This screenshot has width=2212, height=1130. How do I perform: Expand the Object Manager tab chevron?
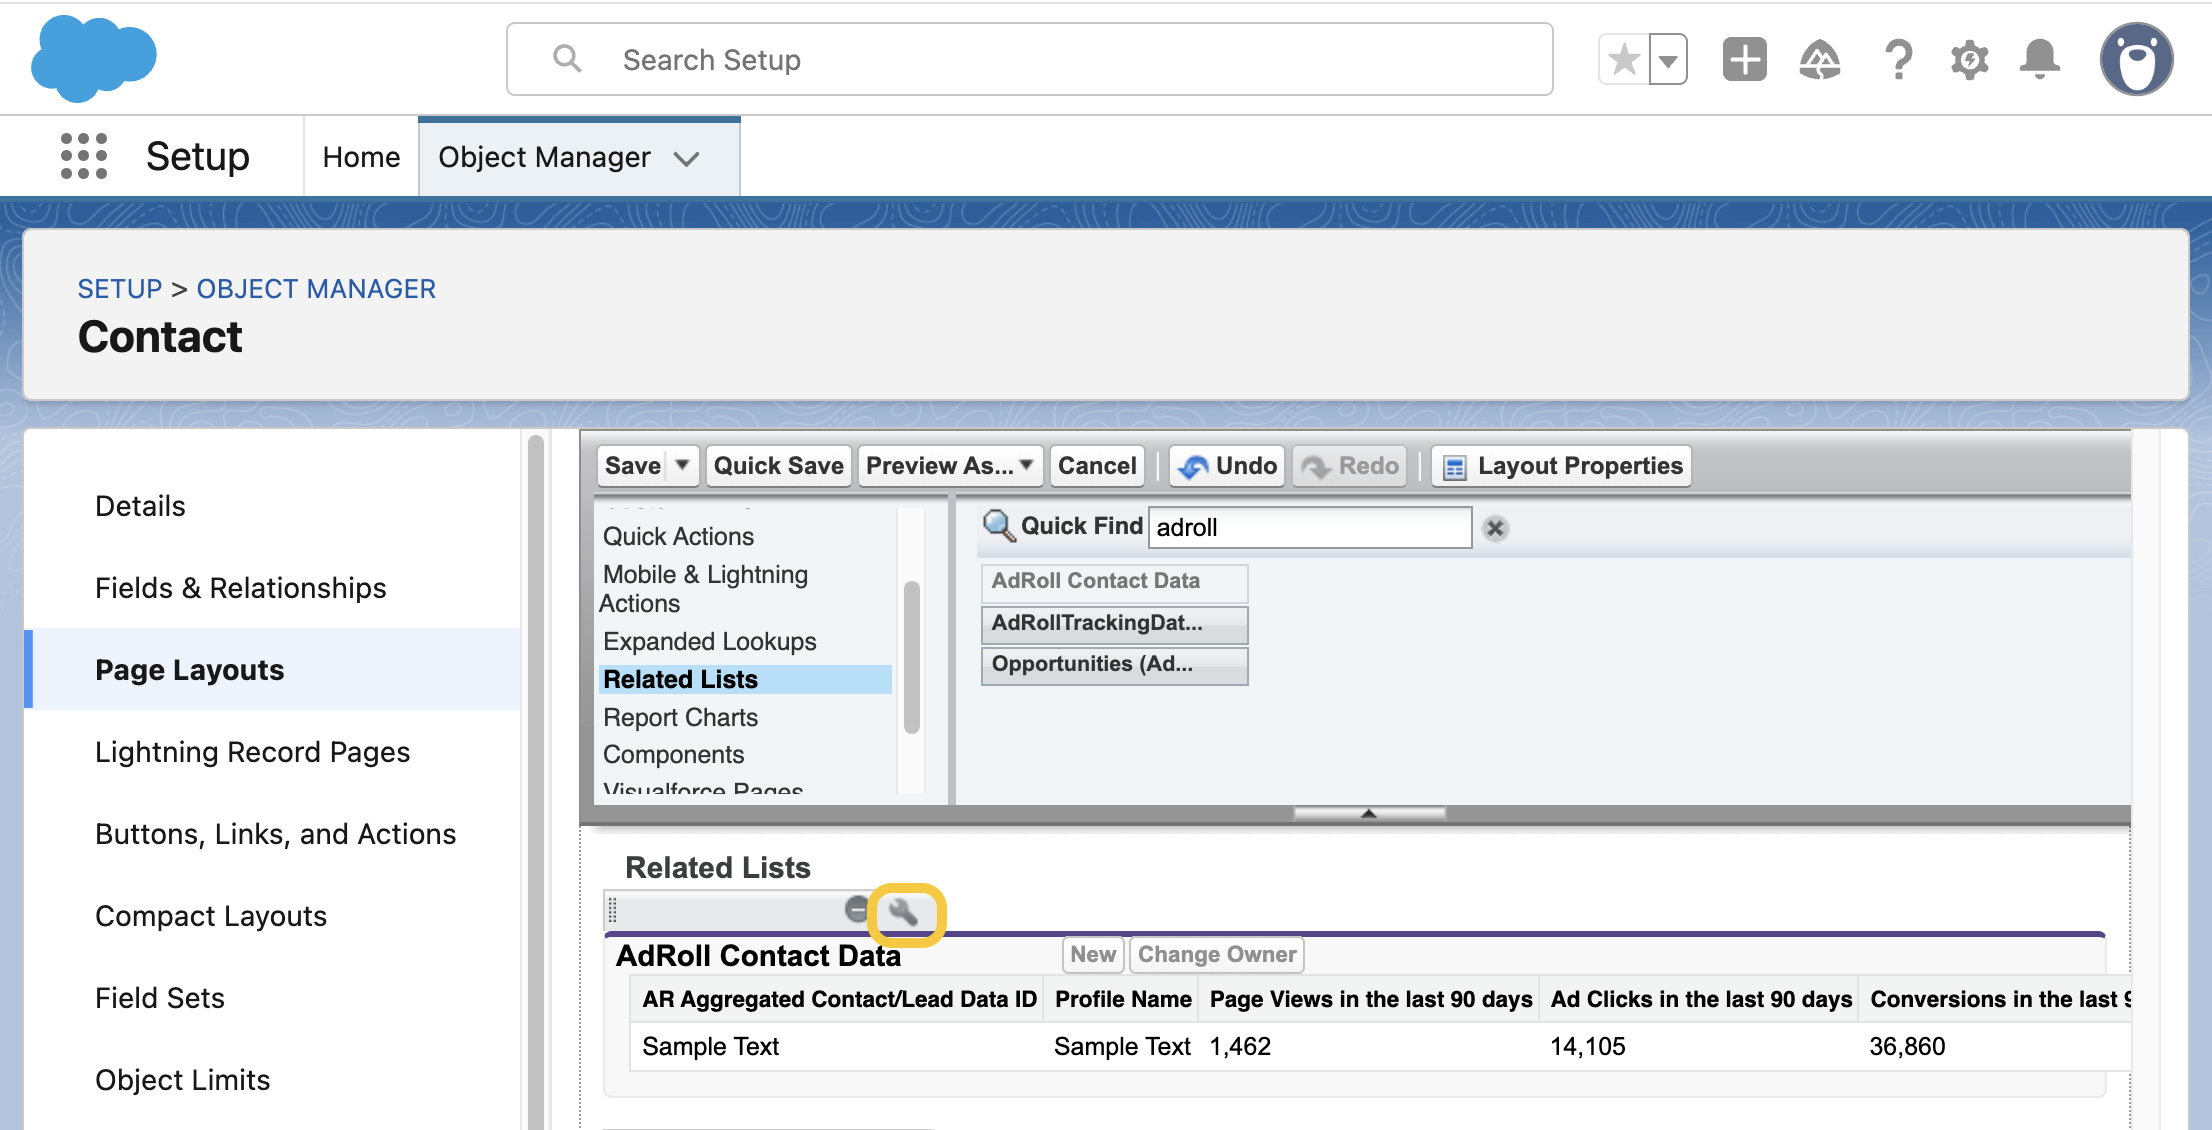(686, 158)
